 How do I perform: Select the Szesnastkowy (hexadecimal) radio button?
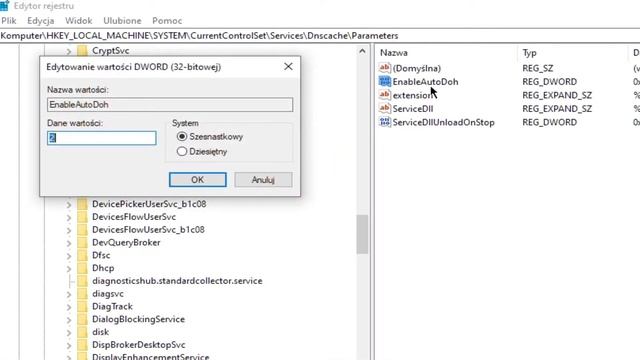coord(182,136)
